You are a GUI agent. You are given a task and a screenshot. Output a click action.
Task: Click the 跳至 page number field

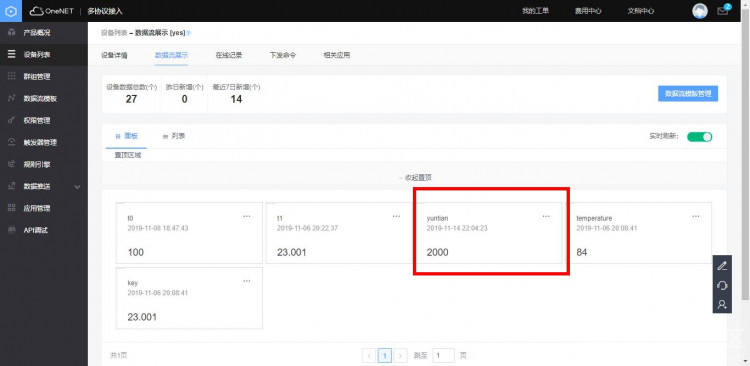coord(443,355)
